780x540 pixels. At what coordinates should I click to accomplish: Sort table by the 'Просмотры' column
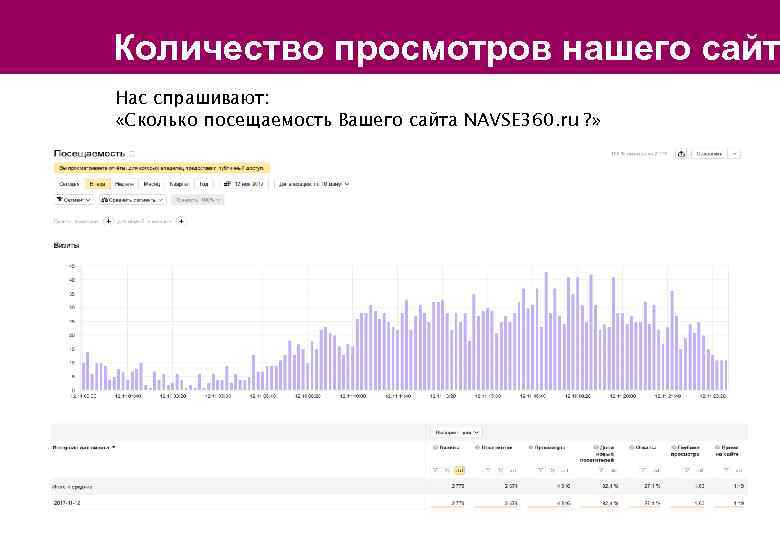[x=547, y=448]
